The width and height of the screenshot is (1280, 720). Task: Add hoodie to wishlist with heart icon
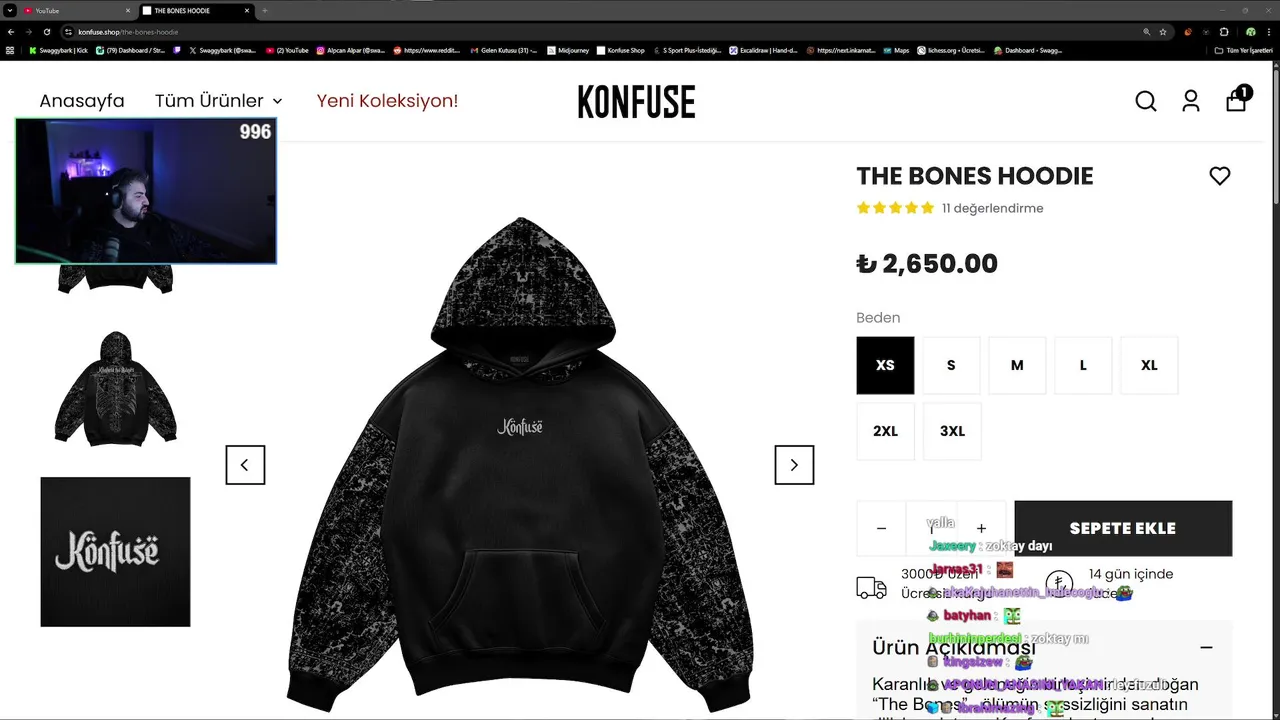coord(1220,176)
